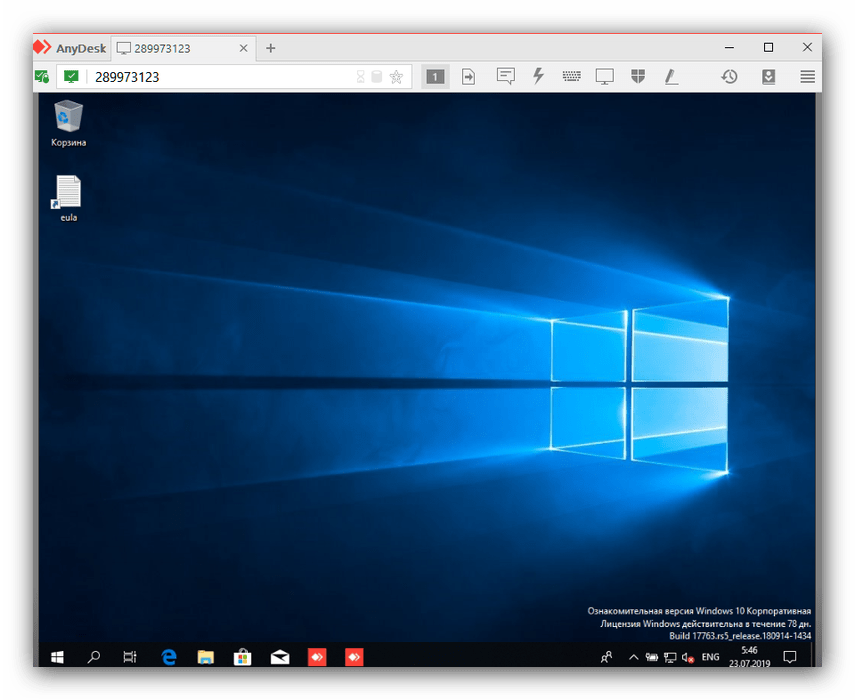Open the display settings monitor icon
This screenshot has width=855, height=700.
604,76
